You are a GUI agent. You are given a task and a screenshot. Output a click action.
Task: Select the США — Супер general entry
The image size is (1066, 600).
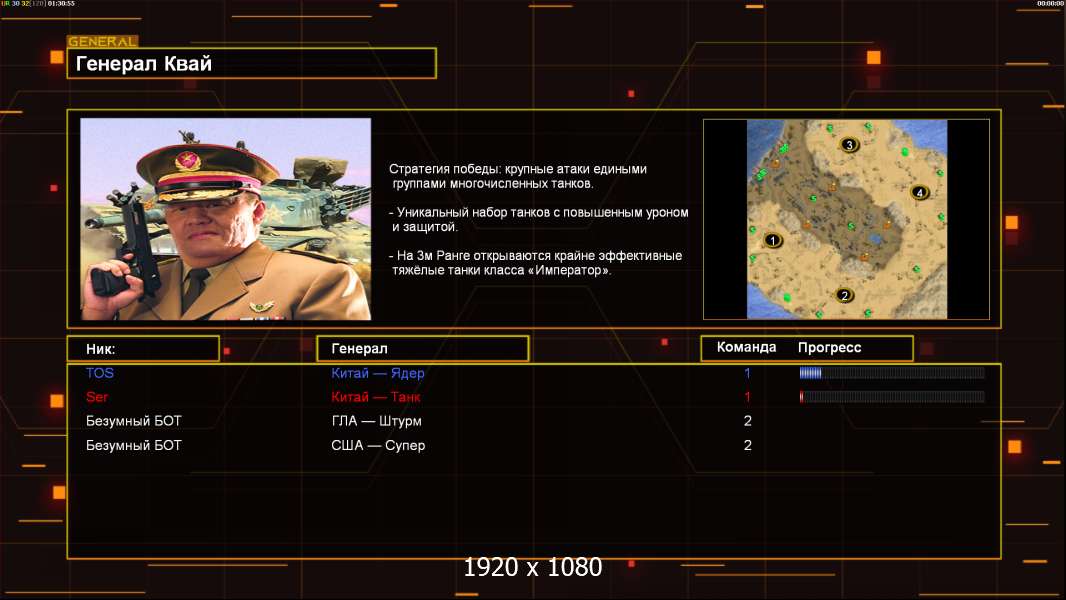[378, 446]
